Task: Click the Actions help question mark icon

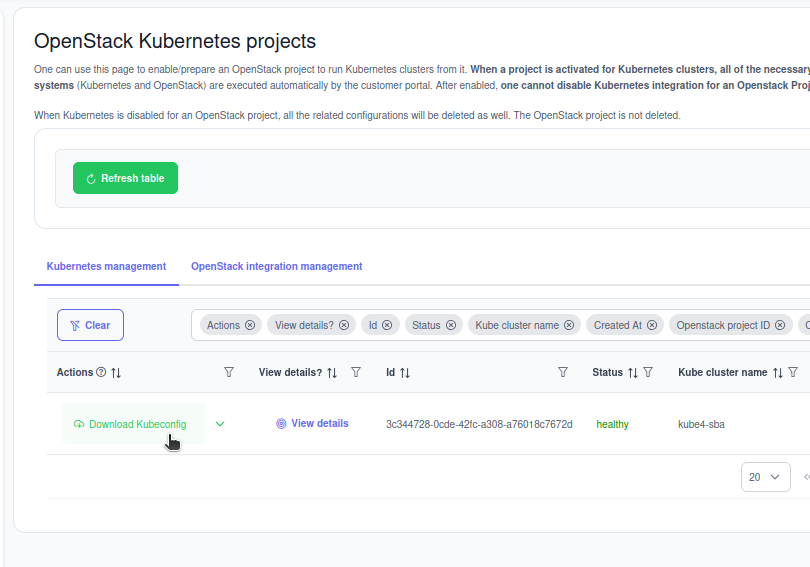Action: tap(101, 372)
